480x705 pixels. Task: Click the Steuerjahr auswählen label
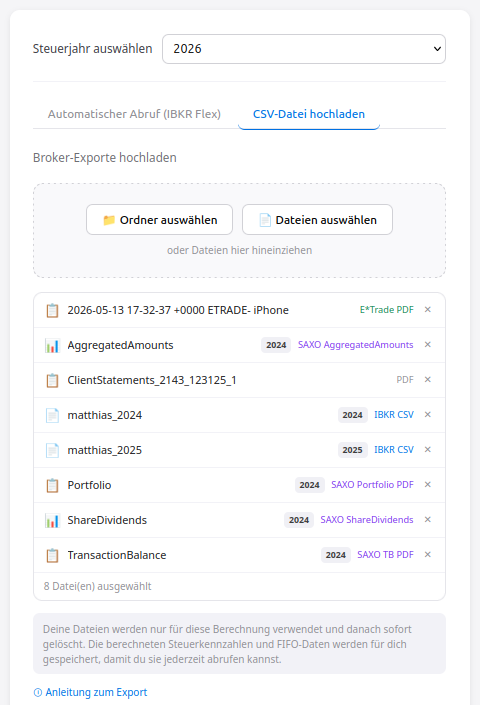[93, 49]
